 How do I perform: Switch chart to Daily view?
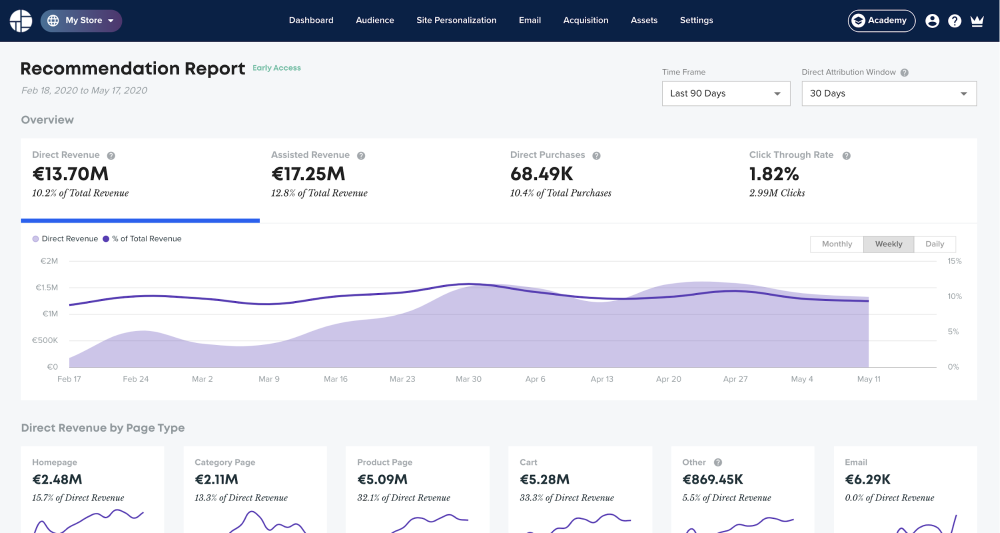(934, 244)
